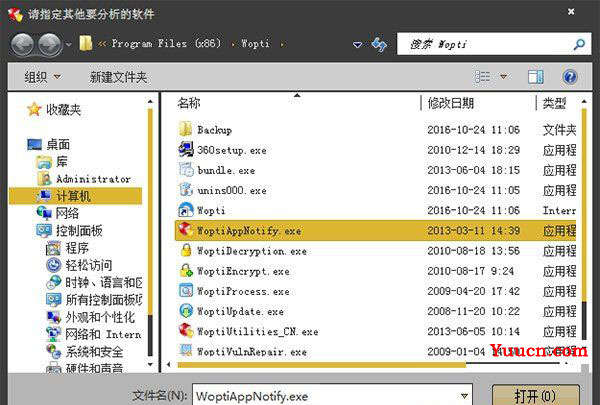Viewport: 600px width, 405px height.
Task: Select Program Files (x86) in the path
Action: [x=166, y=44]
